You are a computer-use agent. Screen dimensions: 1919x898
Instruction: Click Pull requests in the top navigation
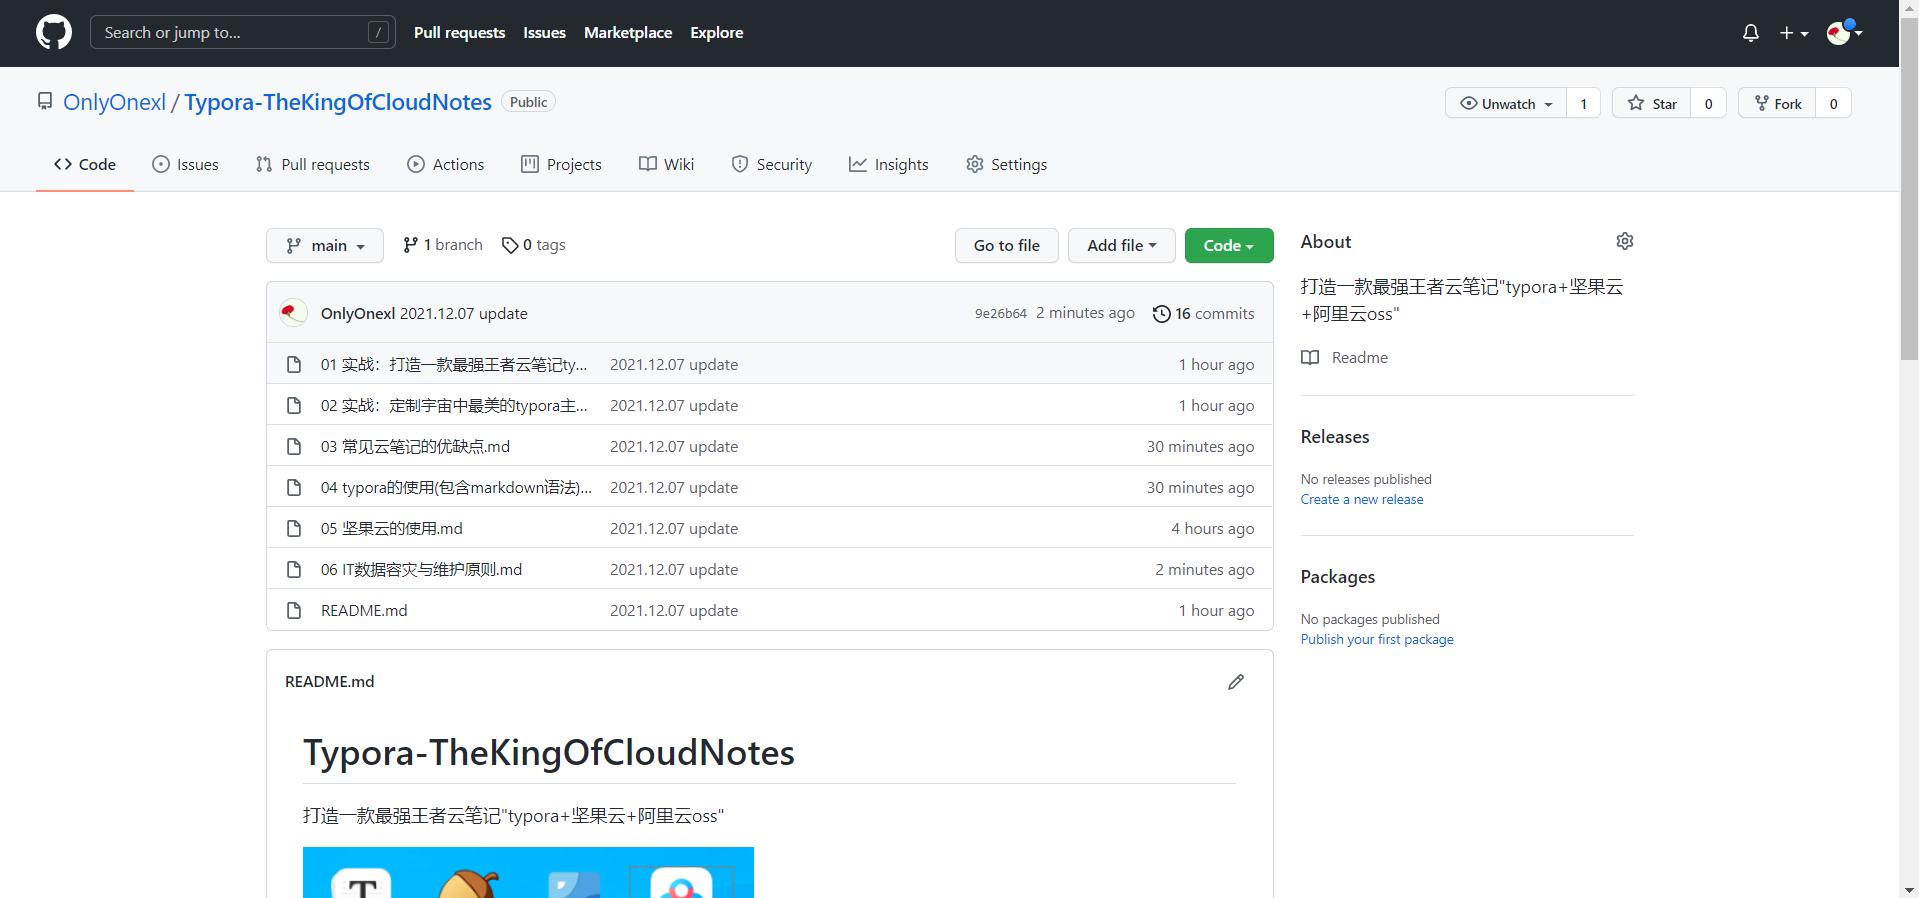pos(459,32)
